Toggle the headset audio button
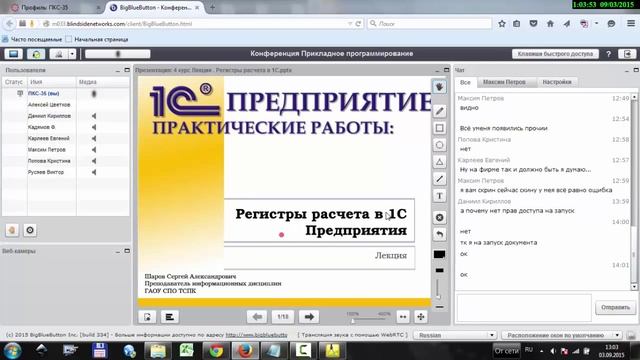This screenshot has height=360, width=640. click(x=36, y=54)
